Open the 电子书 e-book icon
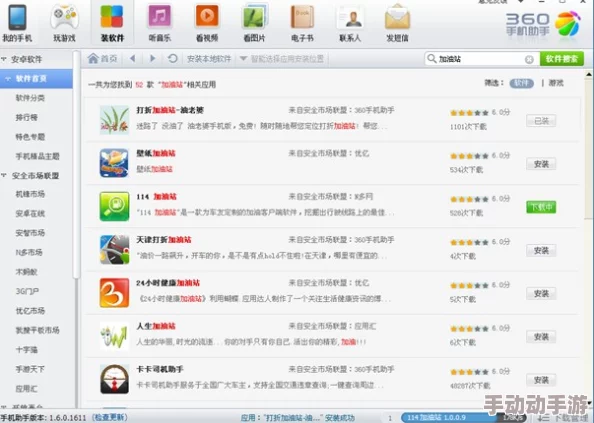 302,17
